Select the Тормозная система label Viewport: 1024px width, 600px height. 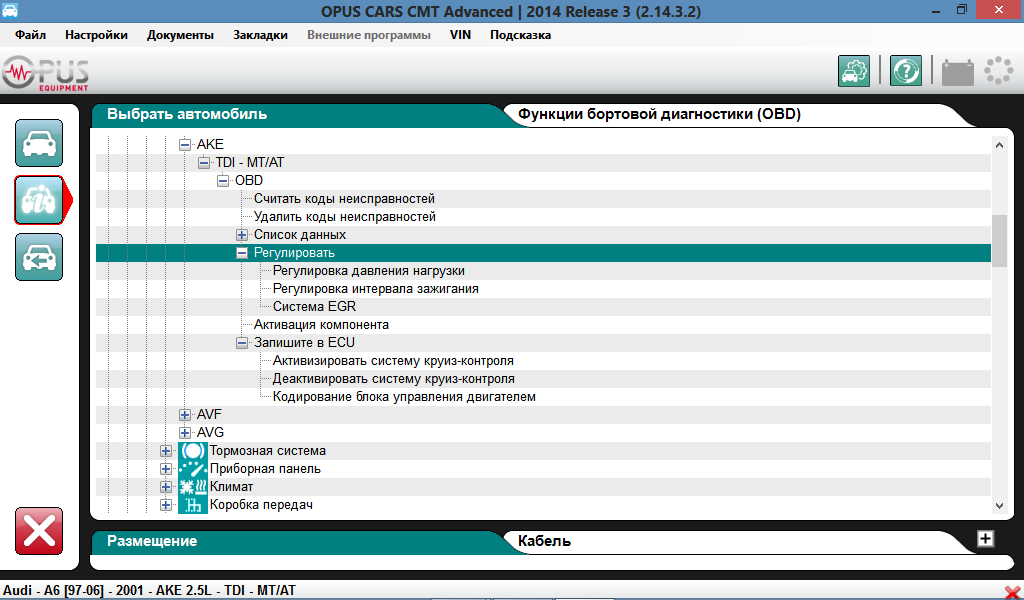point(268,450)
